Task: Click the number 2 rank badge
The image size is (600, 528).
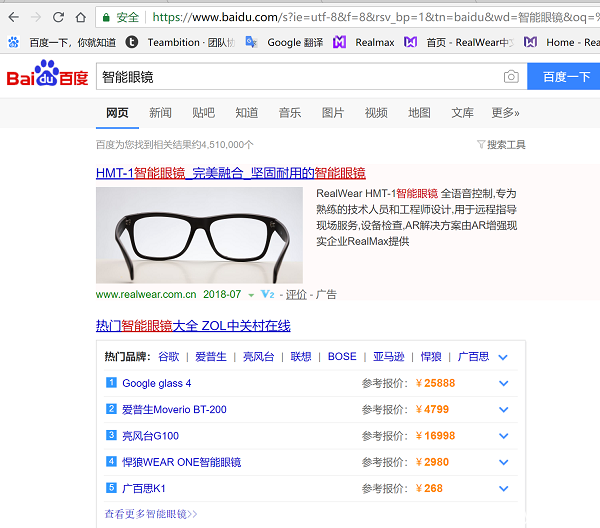Action: pyautogui.click(x=111, y=409)
